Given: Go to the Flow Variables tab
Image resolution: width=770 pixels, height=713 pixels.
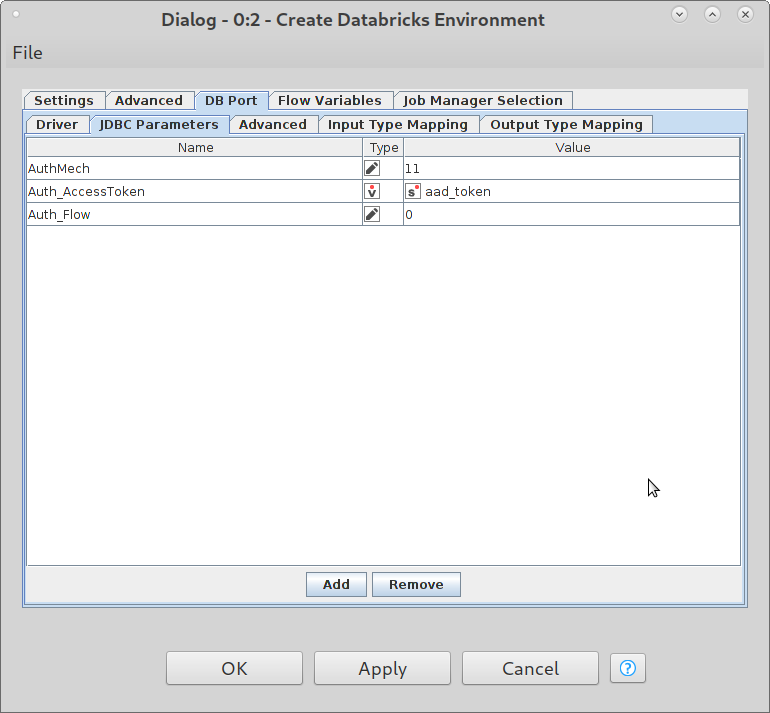Looking at the screenshot, I should tap(330, 101).
